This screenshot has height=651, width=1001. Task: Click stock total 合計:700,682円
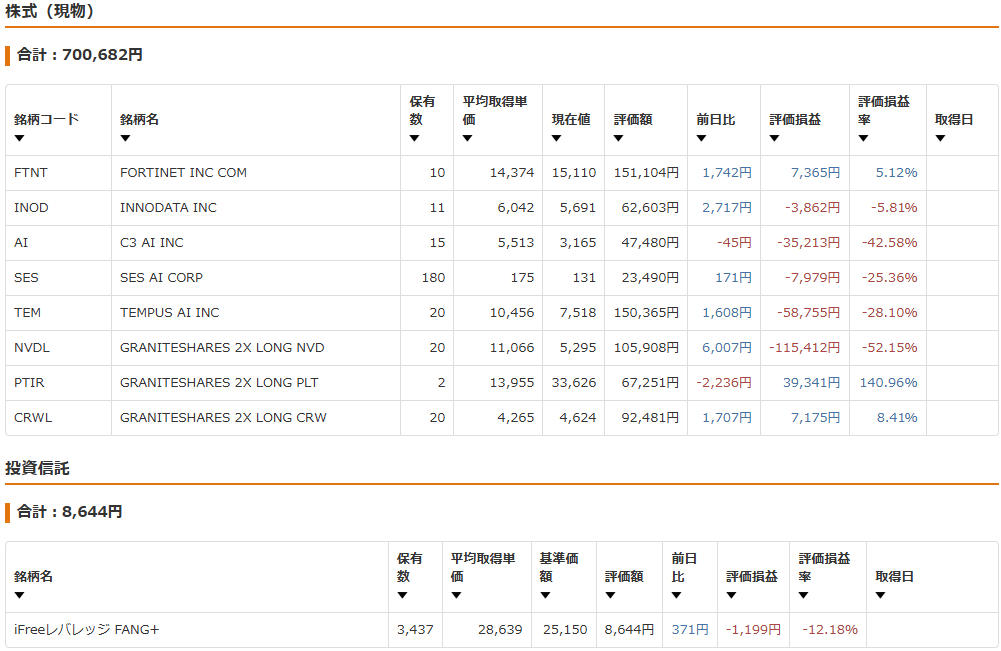[x=80, y=55]
